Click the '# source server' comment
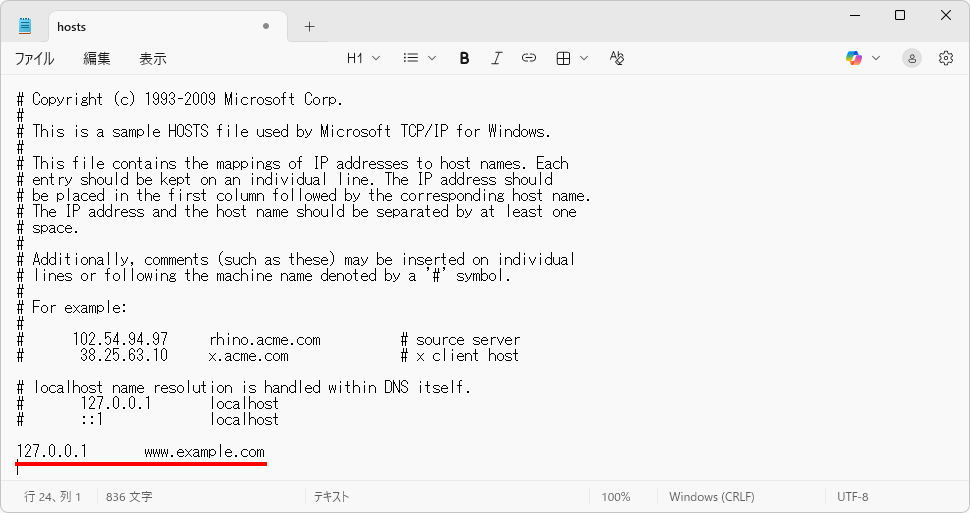The height and width of the screenshot is (513, 970). point(460,340)
